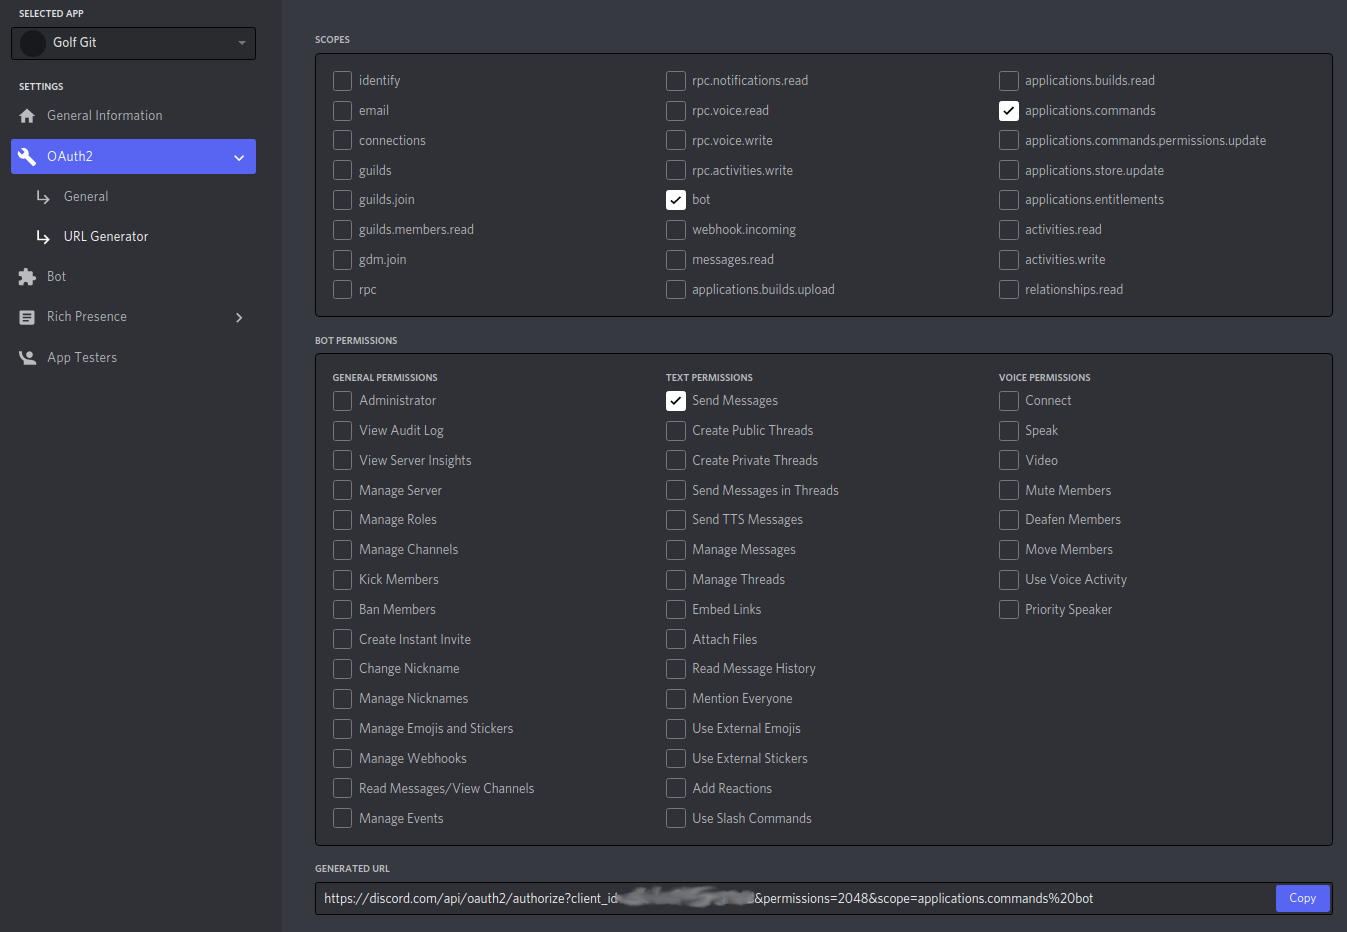
Task: Enable Read Messages/View Channels permission
Action: pos(343,788)
